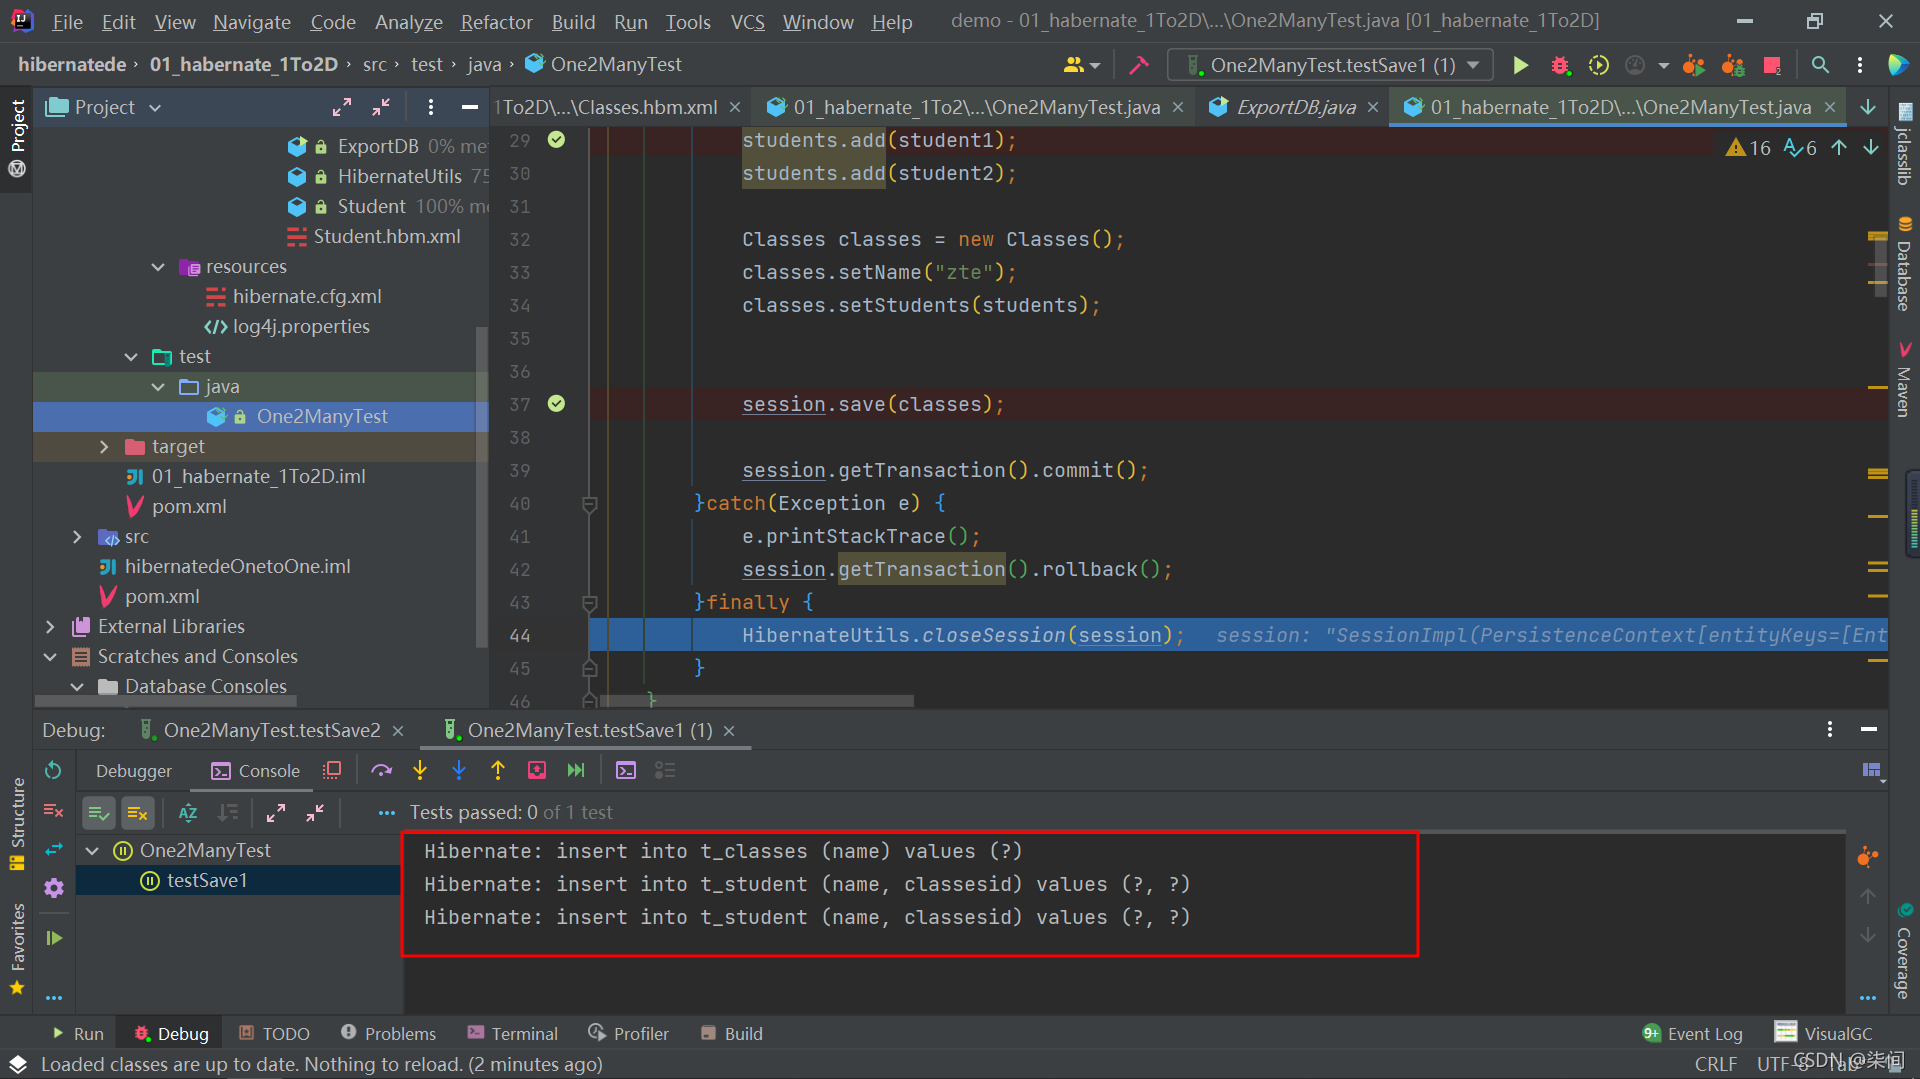Toggle Maven tool window sidebar button
The width and height of the screenshot is (1920, 1079).
click(x=1904, y=379)
